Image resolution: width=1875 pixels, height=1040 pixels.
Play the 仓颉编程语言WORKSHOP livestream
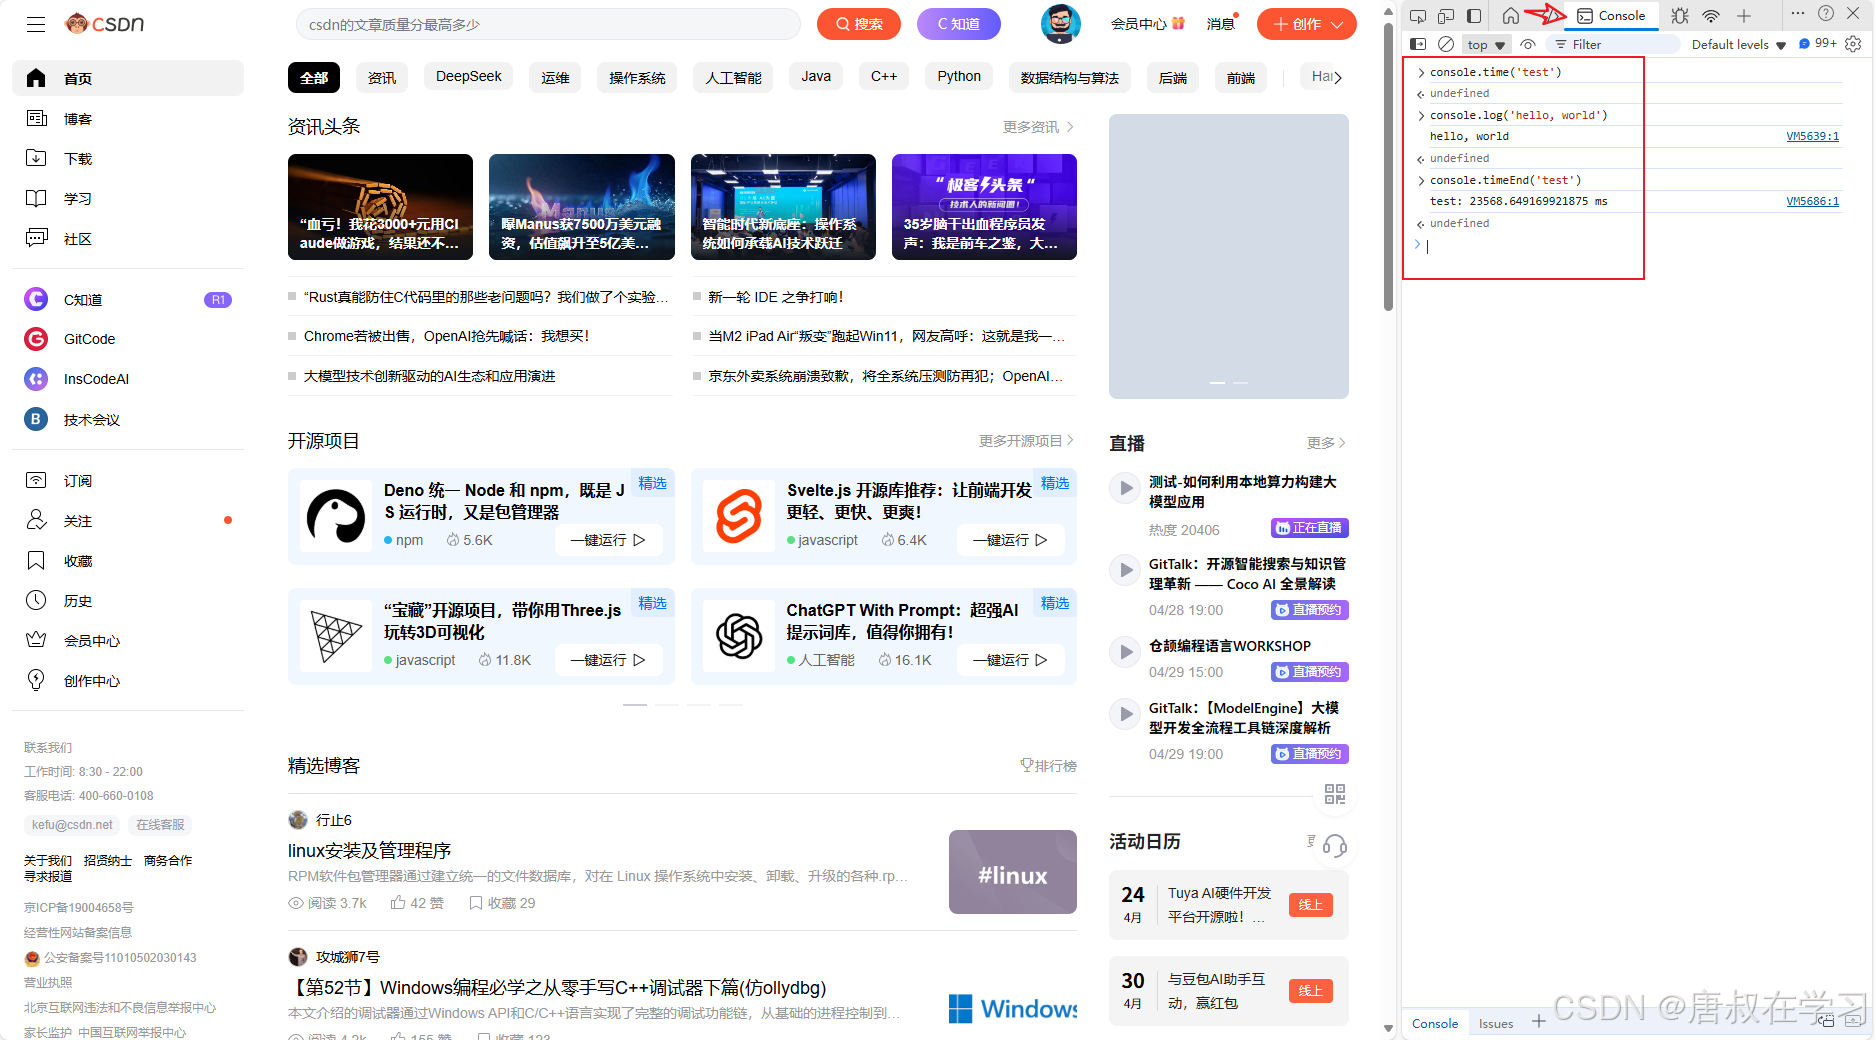(1125, 652)
